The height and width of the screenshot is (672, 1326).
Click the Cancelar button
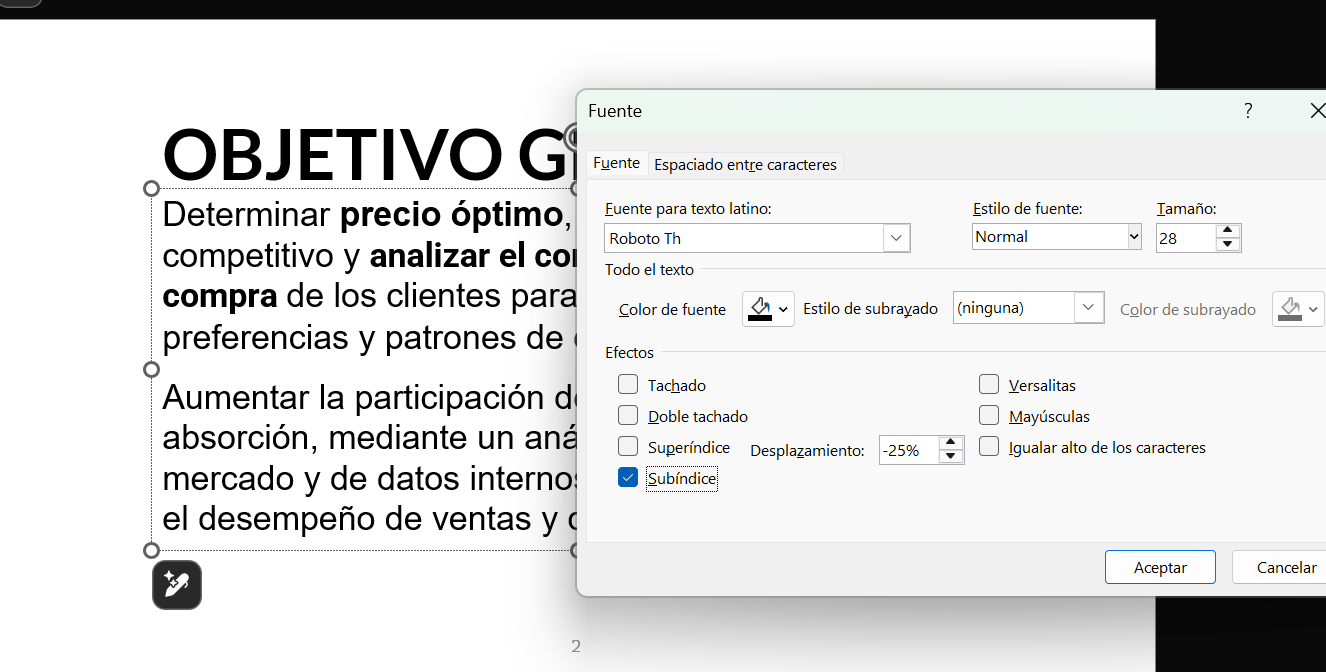[x=1285, y=567]
